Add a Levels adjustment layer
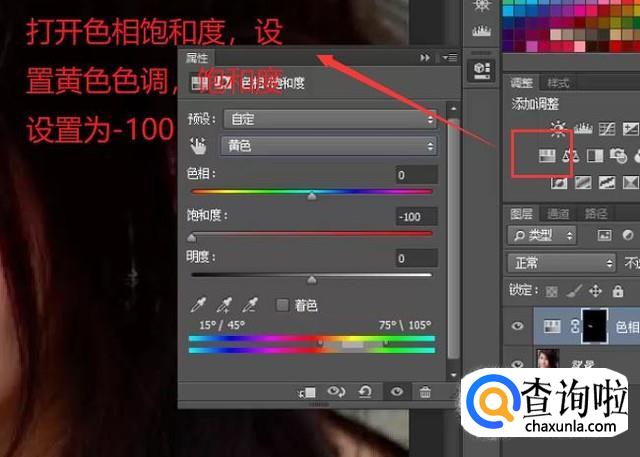The height and width of the screenshot is (457, 640). [x=583, y=129]
